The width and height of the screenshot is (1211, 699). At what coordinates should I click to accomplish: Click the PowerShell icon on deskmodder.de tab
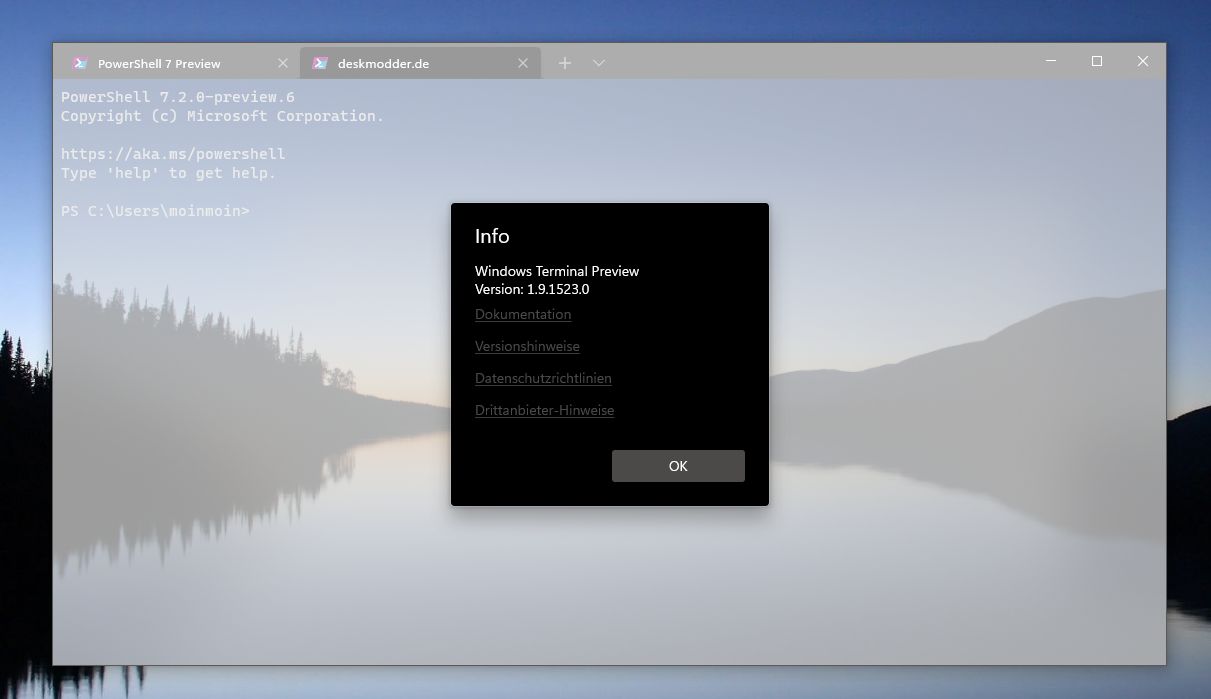320,63
